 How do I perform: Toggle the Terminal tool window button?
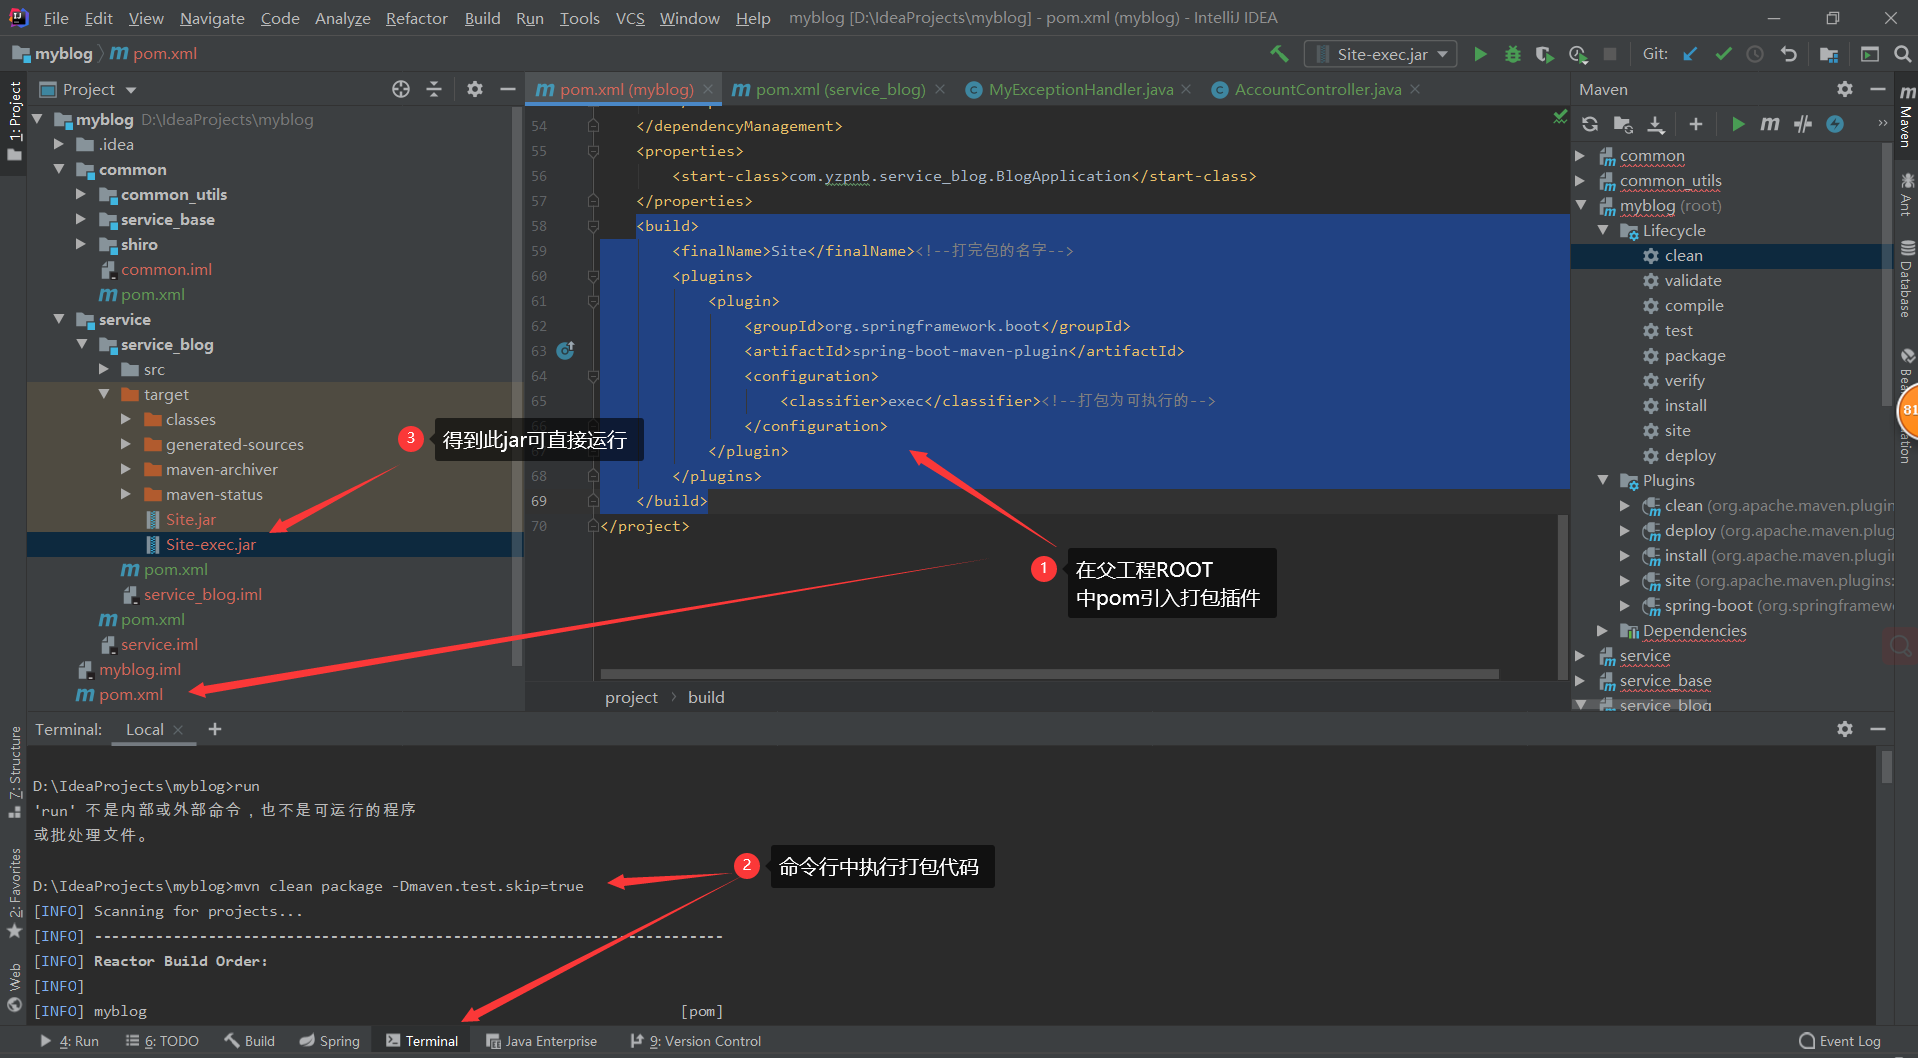pyautogui.click(x=421, y=1040)
